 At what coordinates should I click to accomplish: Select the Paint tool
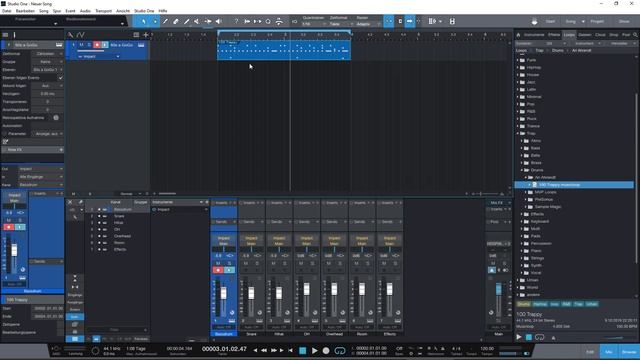pyautogui.click(x=187, y=21)
